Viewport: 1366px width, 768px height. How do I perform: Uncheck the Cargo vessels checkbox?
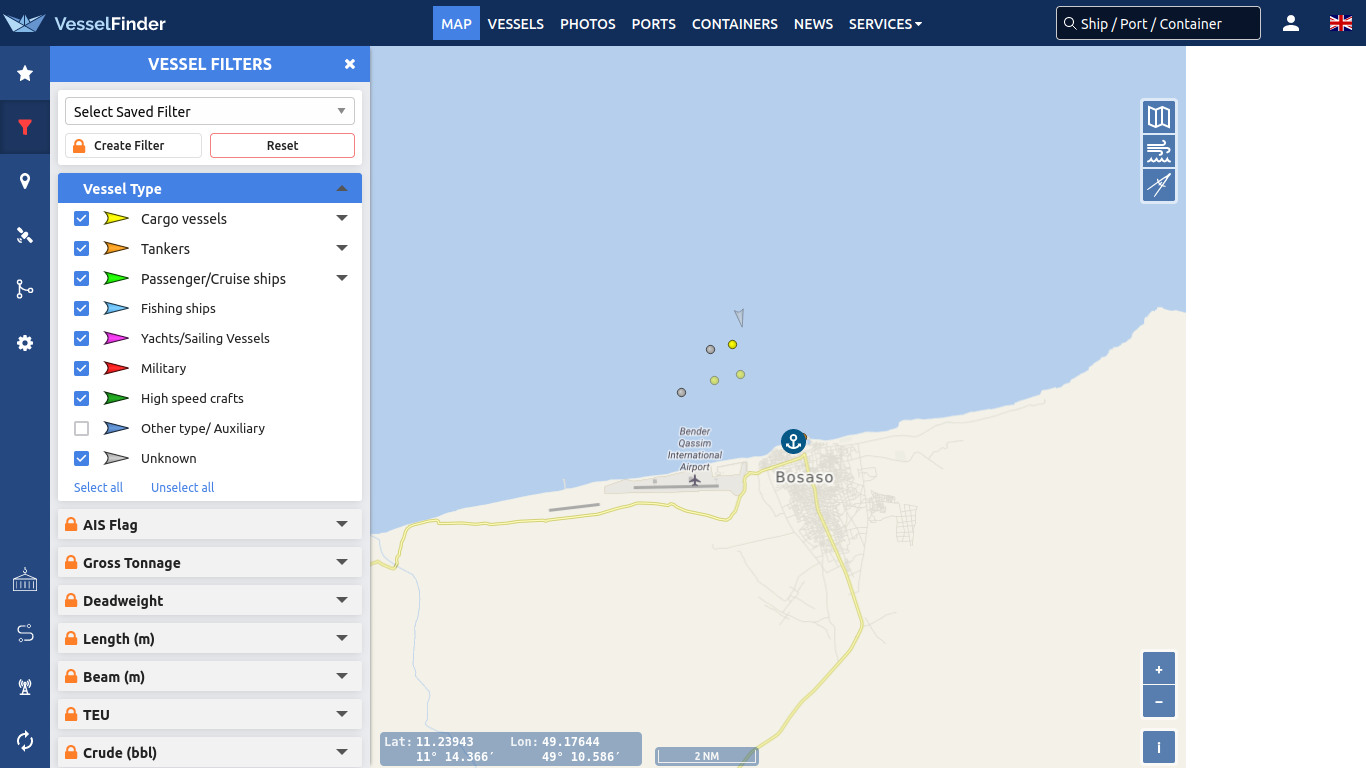click(x=82, y=218)
